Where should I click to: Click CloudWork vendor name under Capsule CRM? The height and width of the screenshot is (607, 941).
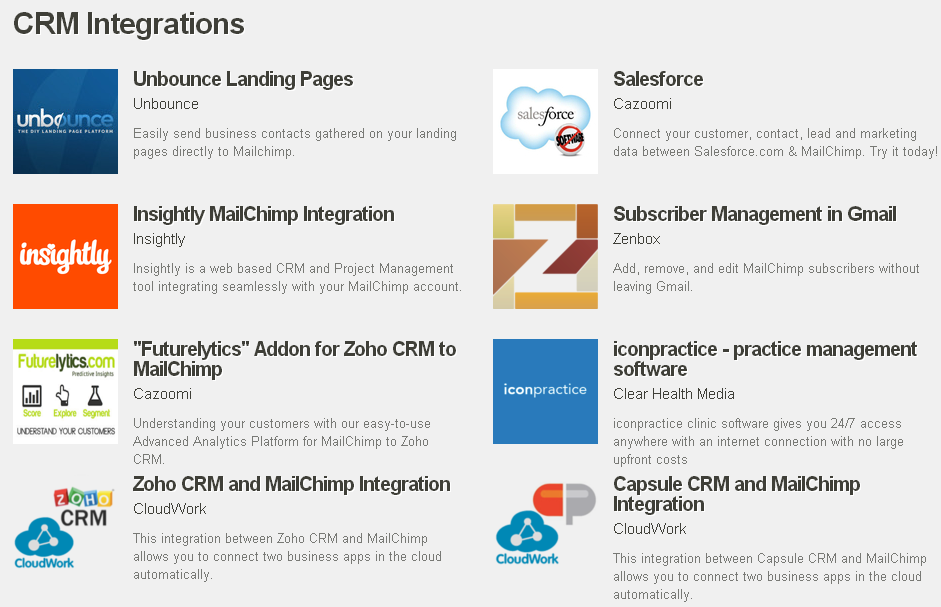pyautogui.click(x=650, y=529)
